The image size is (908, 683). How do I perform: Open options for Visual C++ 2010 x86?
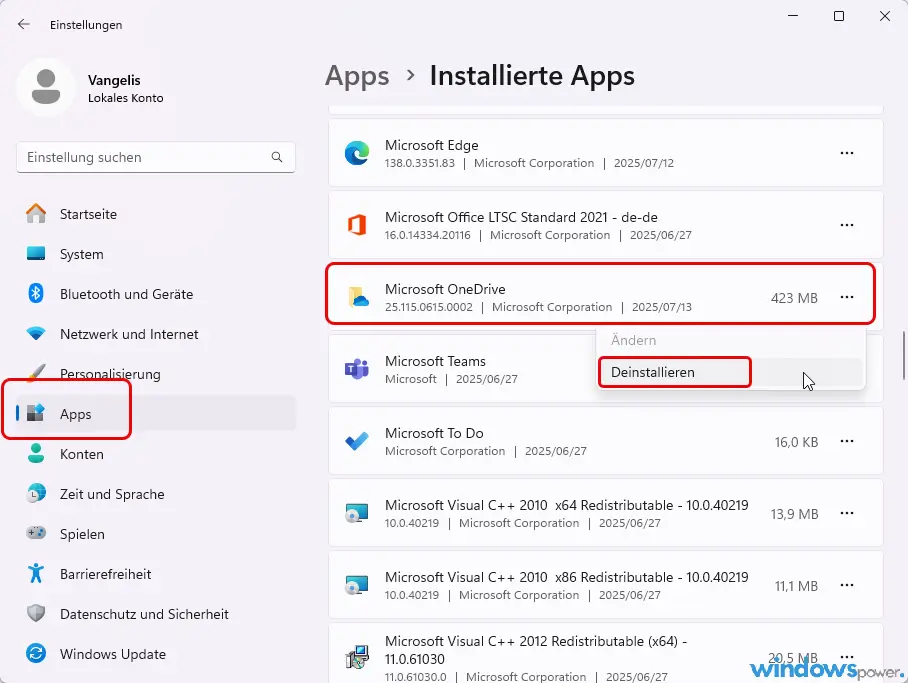847,585
